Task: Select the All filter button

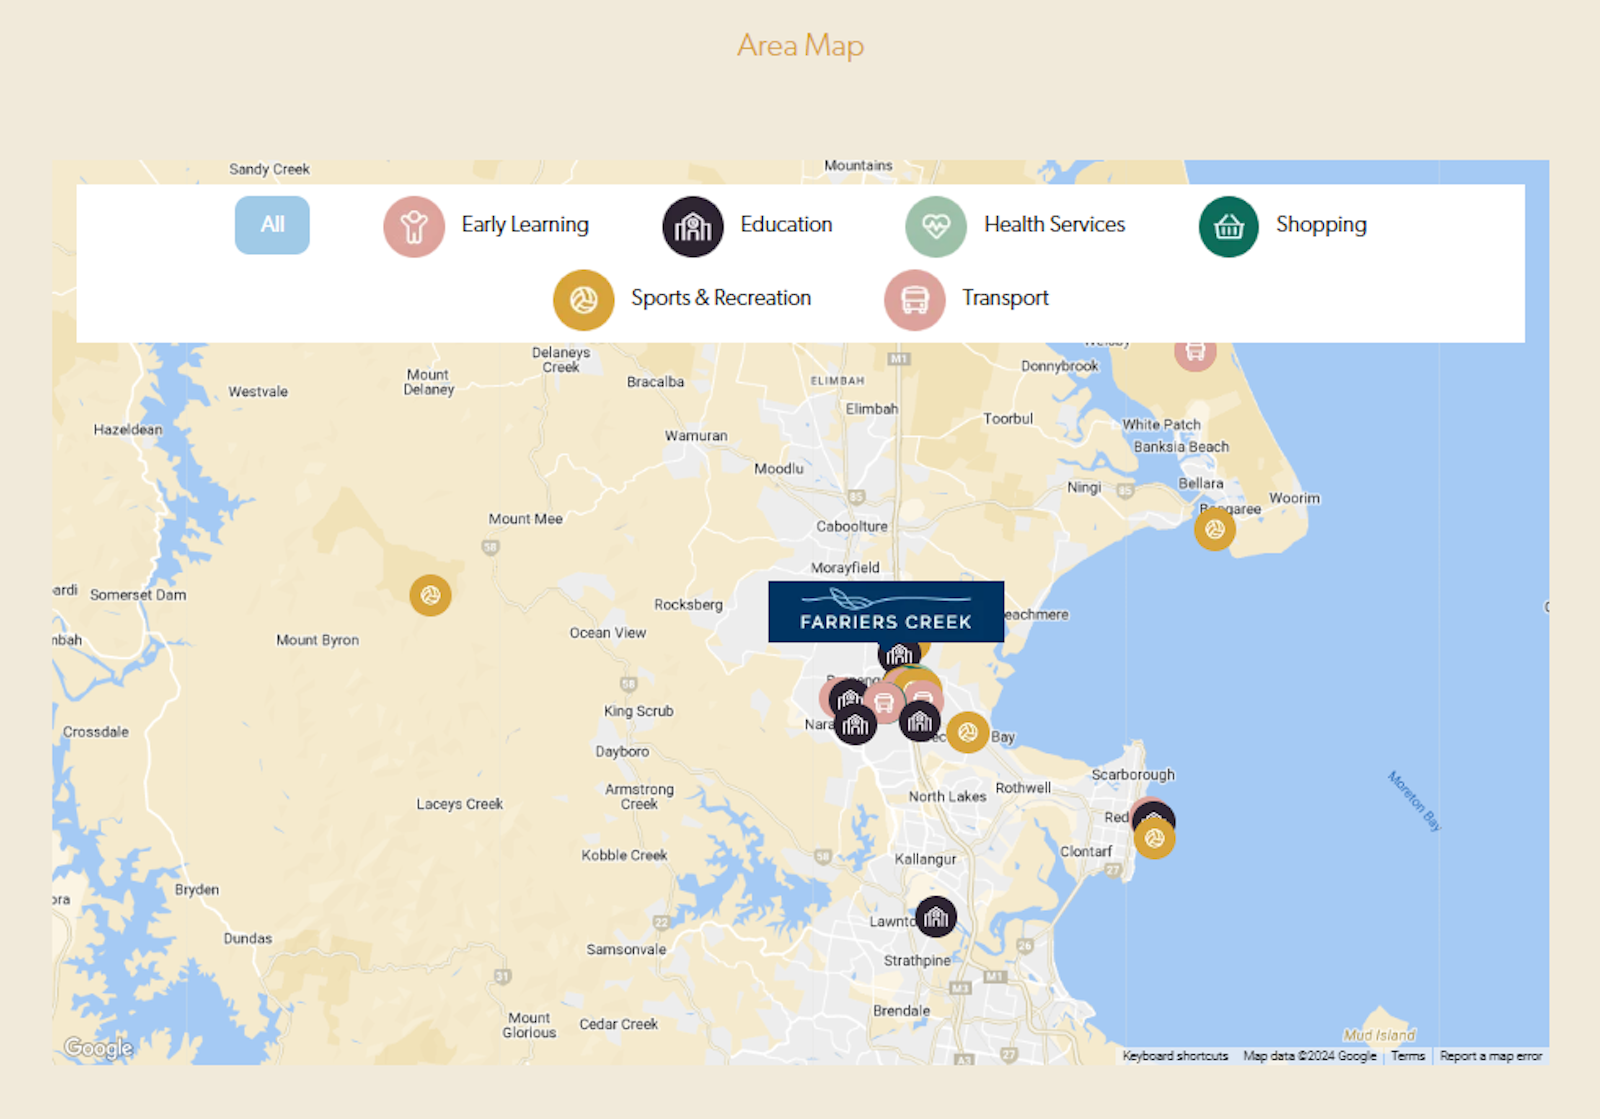Action: [x=272, y=225]
